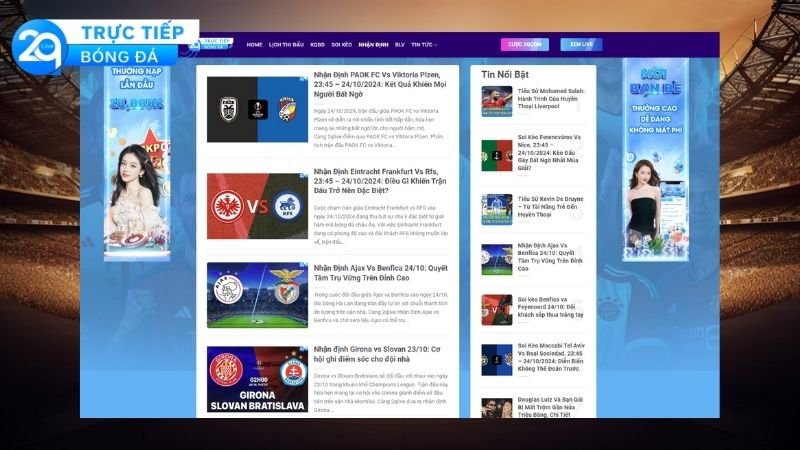The image size is (800, 450).
Task: Open the PAOK FC vs Viktoria Plzen article title
Action: pos(380,84)
